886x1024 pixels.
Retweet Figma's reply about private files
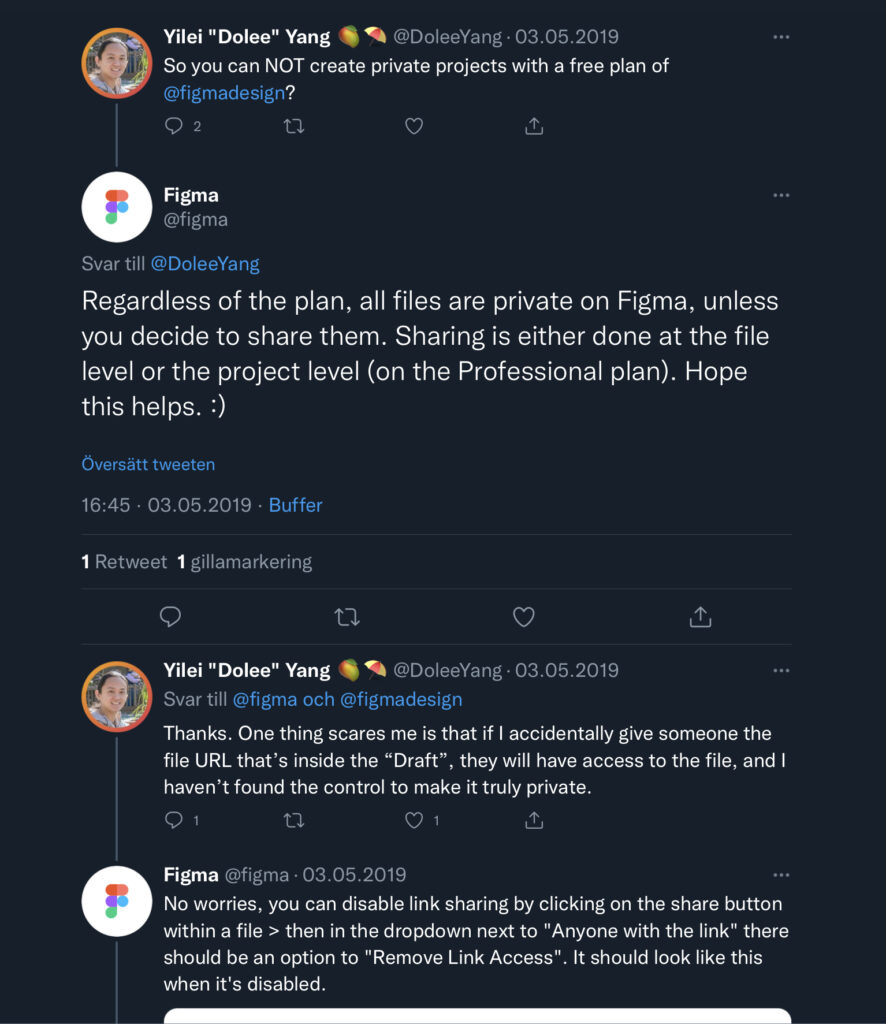[x=347, y=617]
